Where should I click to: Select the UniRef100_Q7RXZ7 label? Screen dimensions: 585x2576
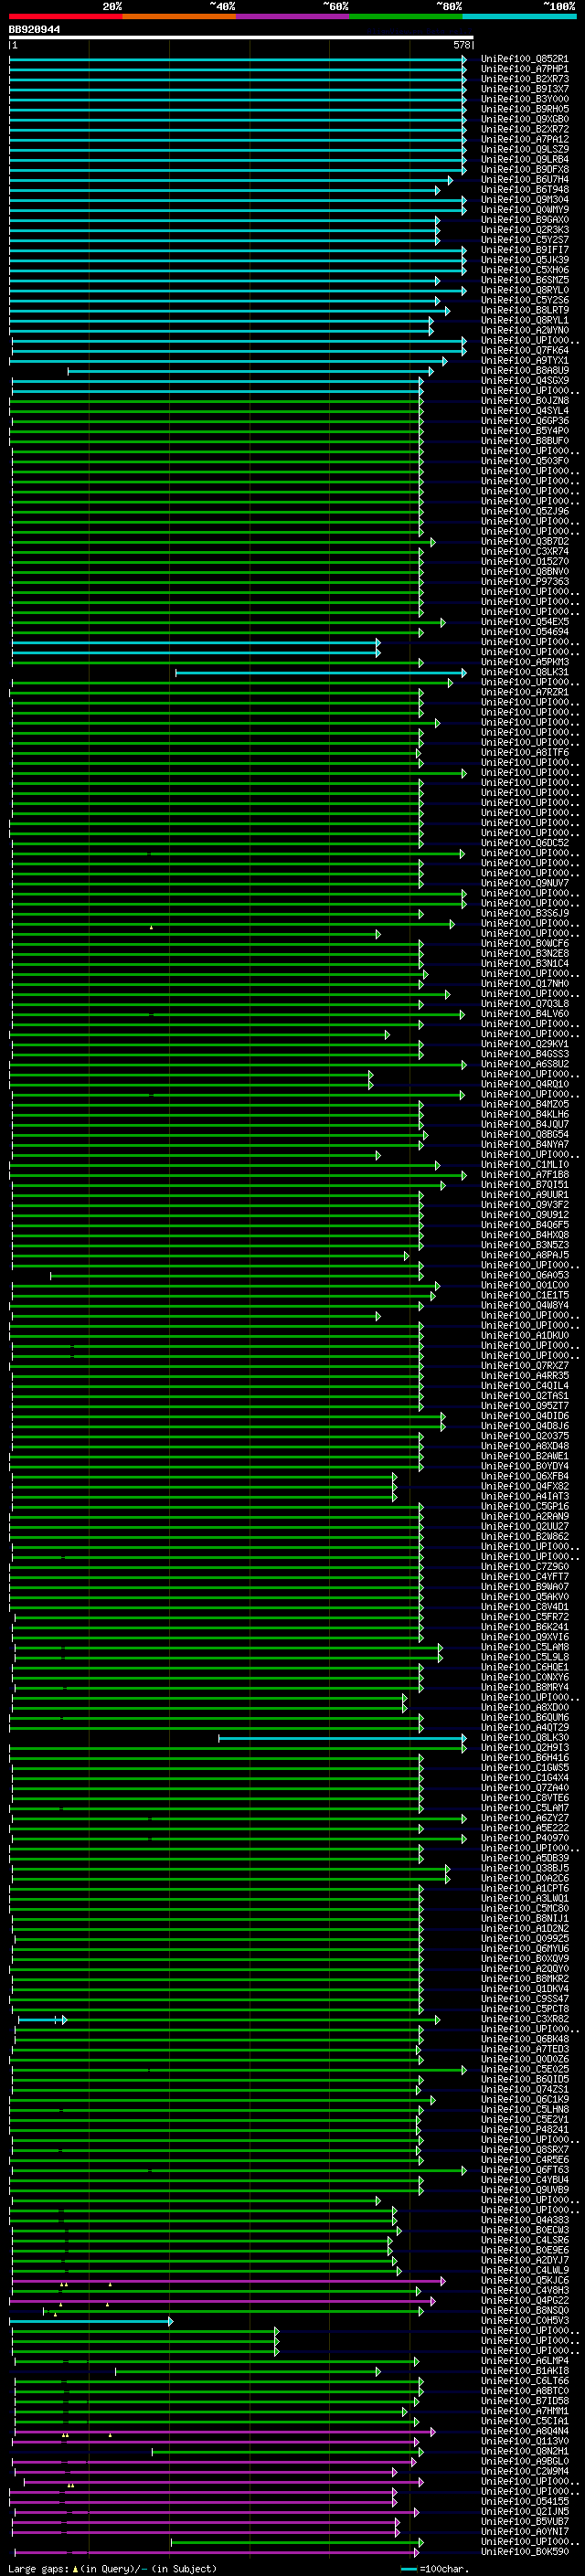525,1365
